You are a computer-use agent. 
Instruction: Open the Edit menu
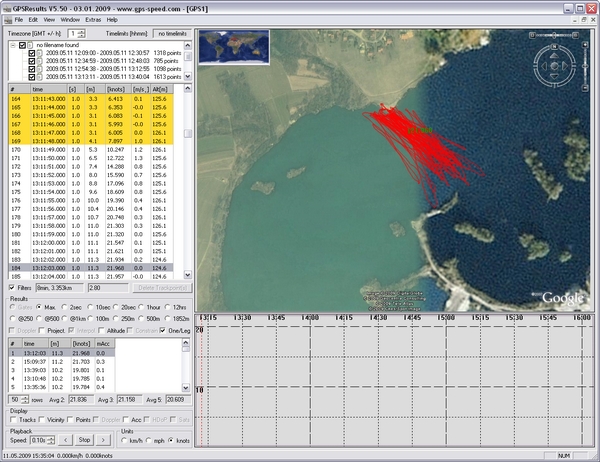33,20
